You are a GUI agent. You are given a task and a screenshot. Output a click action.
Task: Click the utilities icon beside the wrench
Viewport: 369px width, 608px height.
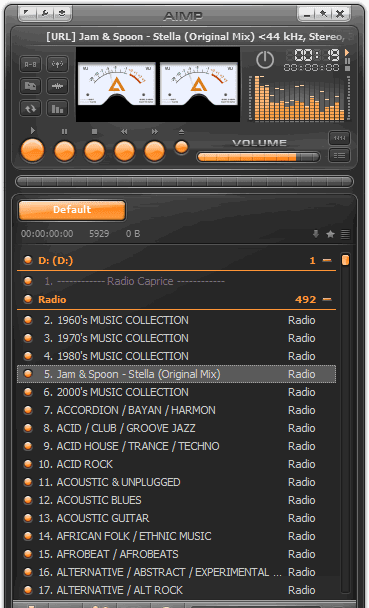(x=62, y=14)
